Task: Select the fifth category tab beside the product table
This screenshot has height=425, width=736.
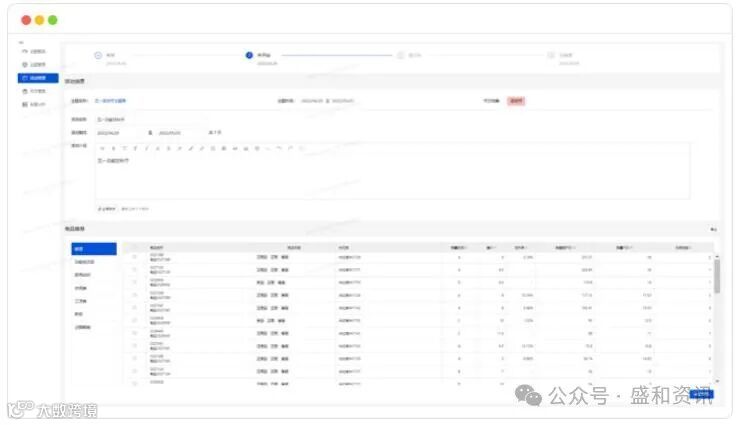Action: (94, 301)
